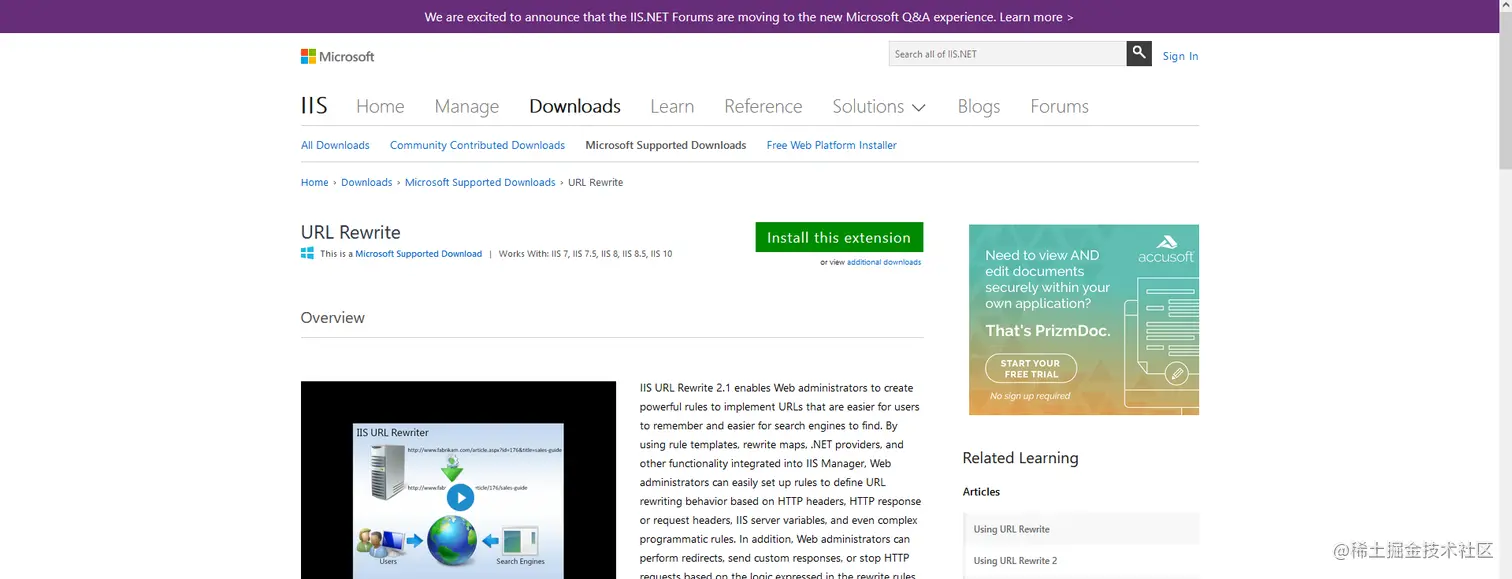Open the Forums page
This screenshot has width=1512, height=579.
click(1059, 106)
